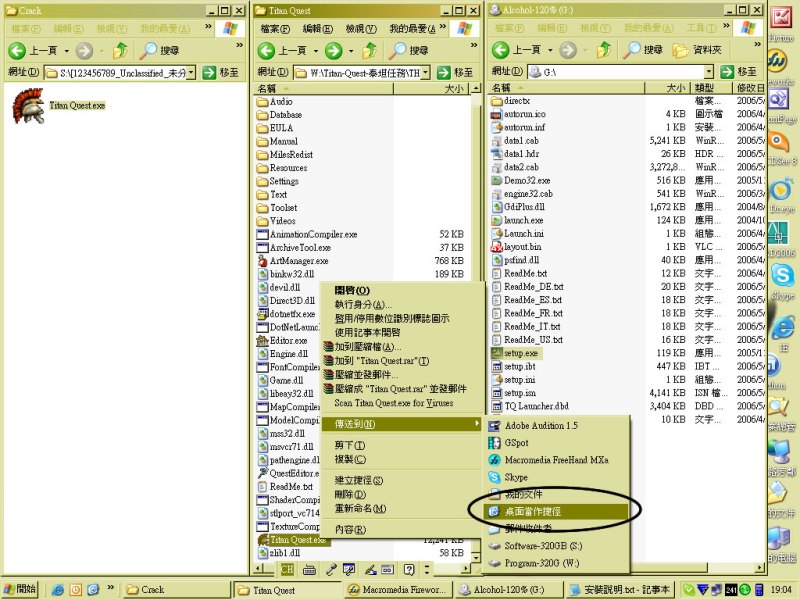800x600 pixels.
Task: Click Up folder icon in Crack window
Action: click(120, 50)
